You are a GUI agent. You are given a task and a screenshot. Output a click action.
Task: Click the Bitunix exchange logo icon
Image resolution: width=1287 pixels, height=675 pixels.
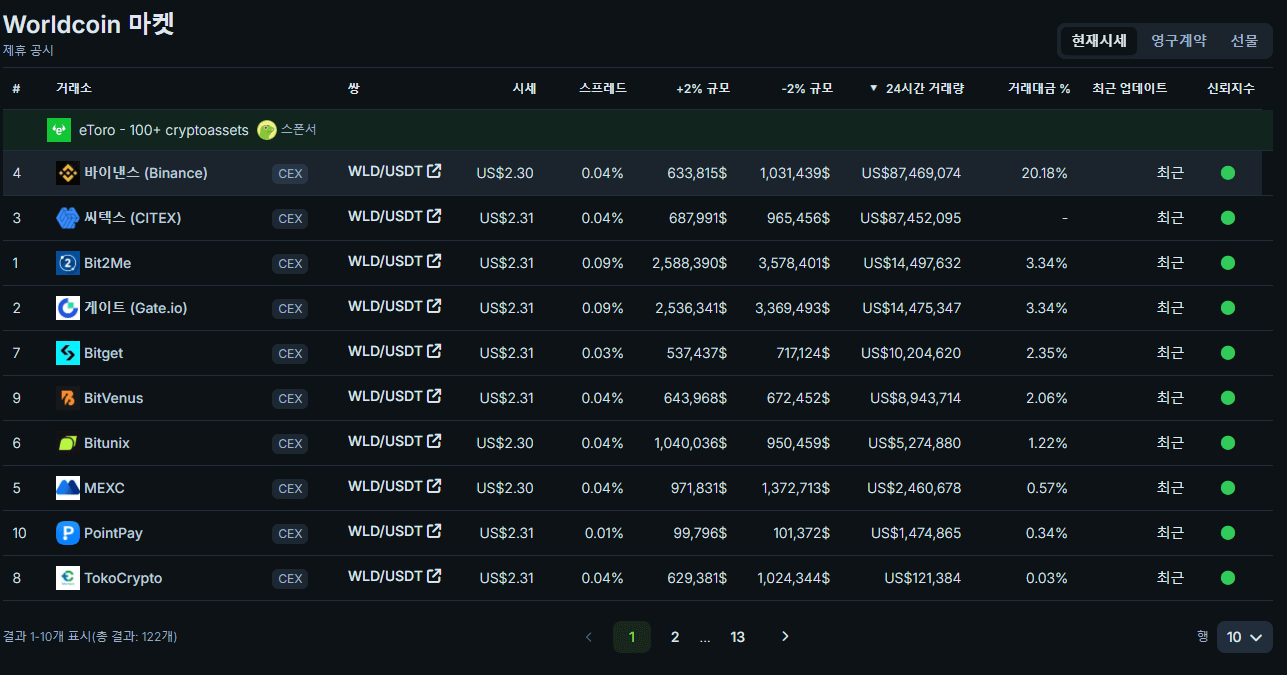(x=68, y=443)
